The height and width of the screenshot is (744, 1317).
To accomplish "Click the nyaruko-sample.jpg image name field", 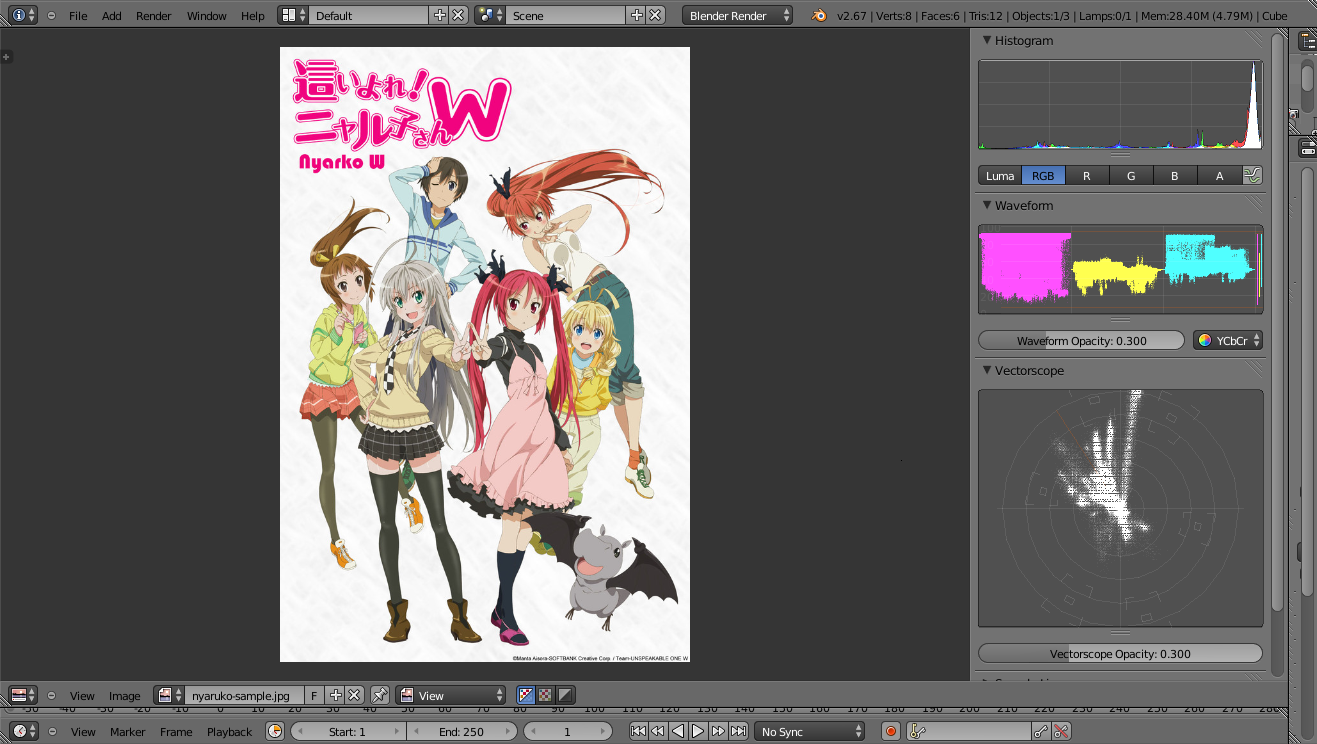I will tap(243, 695).
